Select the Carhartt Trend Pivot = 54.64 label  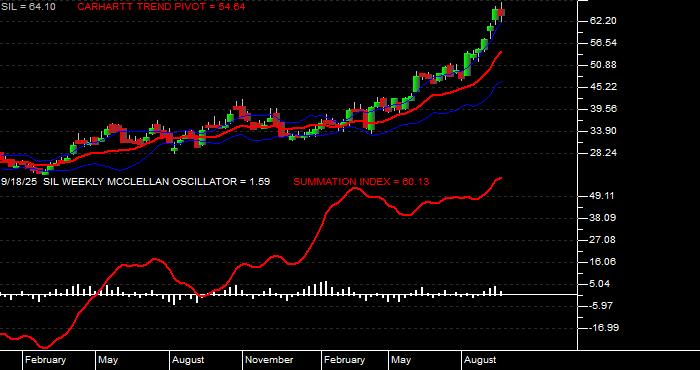161,7
